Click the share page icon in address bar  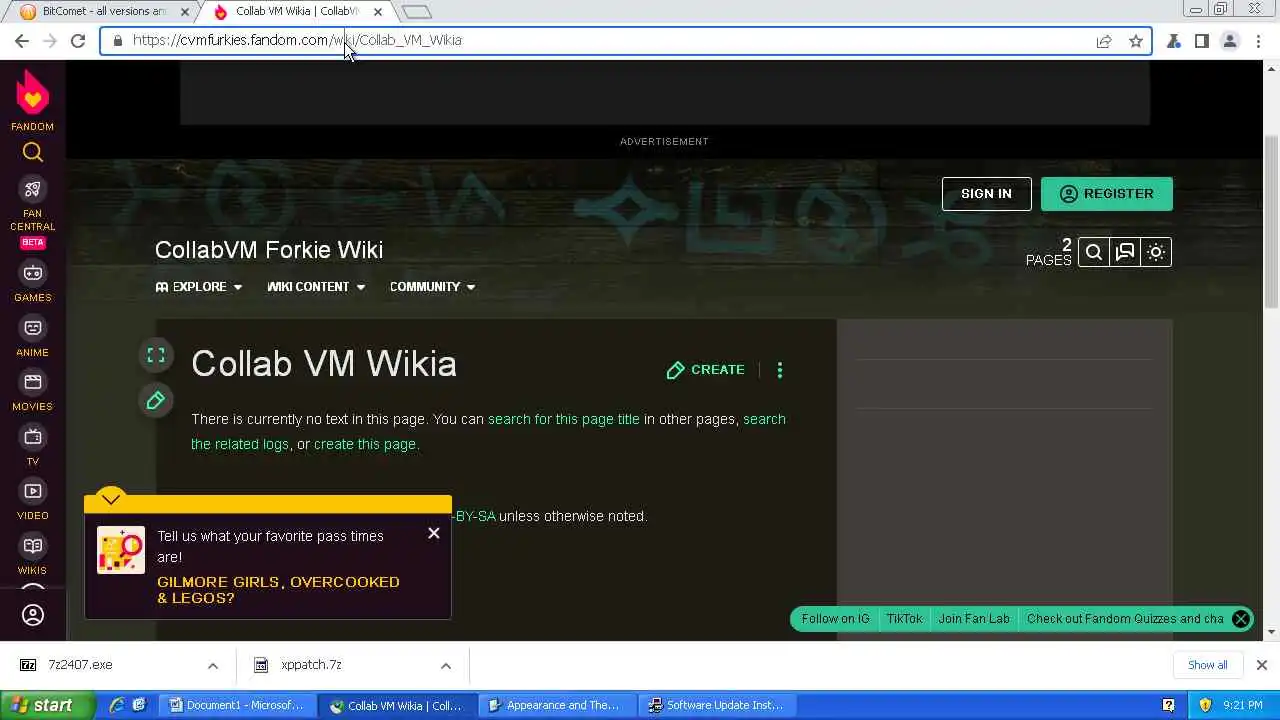(x=1104, y=41)
